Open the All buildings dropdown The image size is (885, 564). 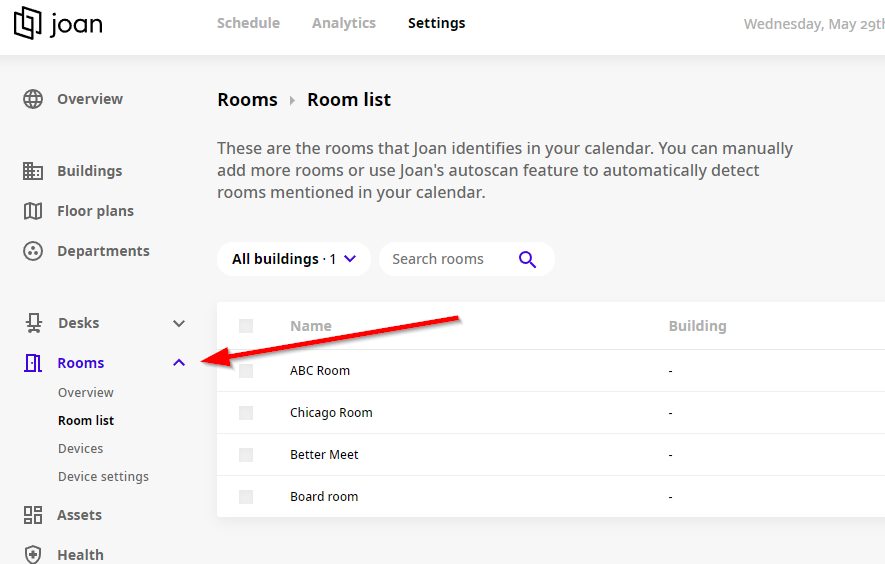[x=294, y=259]
